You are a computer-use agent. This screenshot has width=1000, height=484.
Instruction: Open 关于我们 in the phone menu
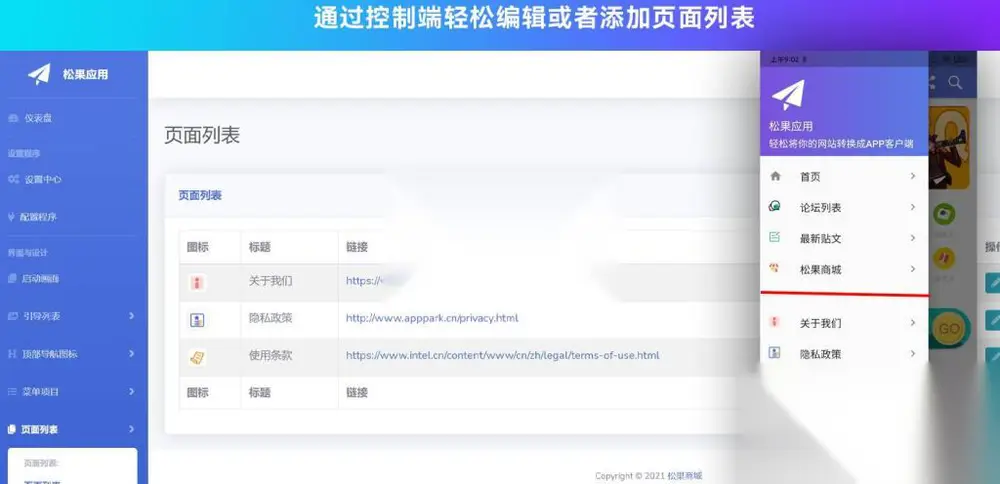821,323
